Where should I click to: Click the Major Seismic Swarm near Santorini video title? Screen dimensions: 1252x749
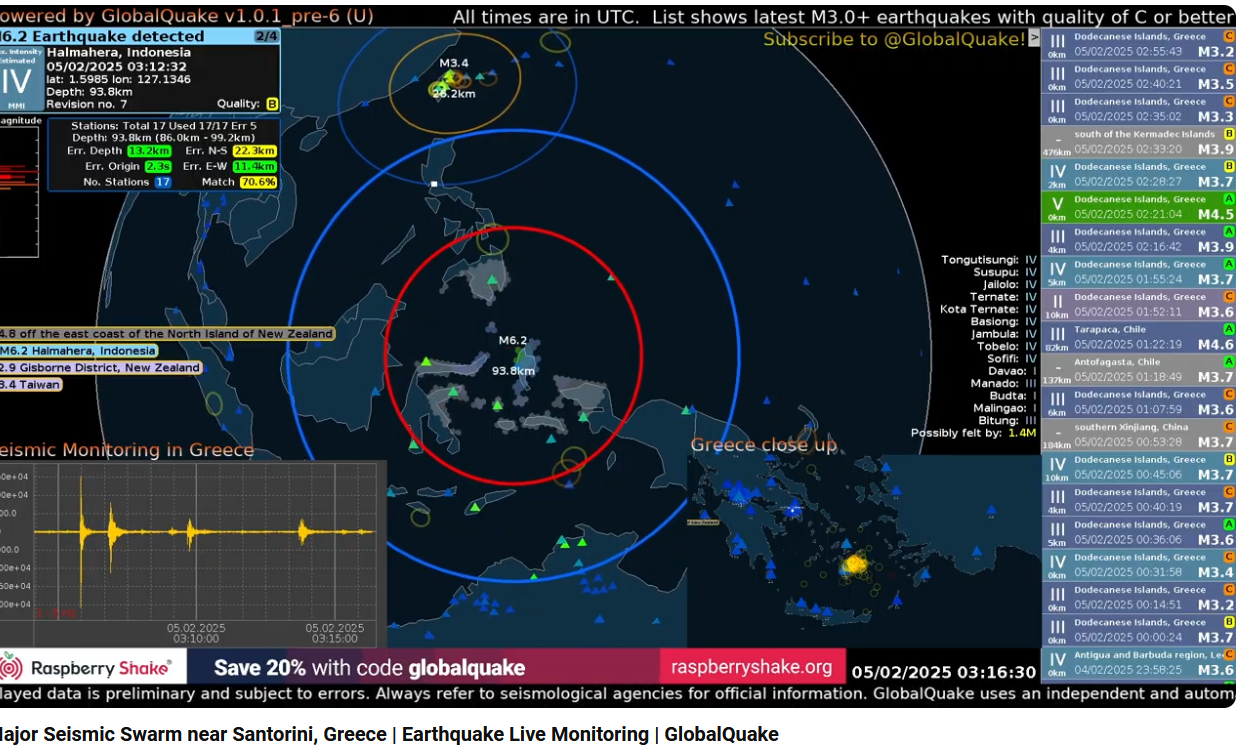[389, 734]
